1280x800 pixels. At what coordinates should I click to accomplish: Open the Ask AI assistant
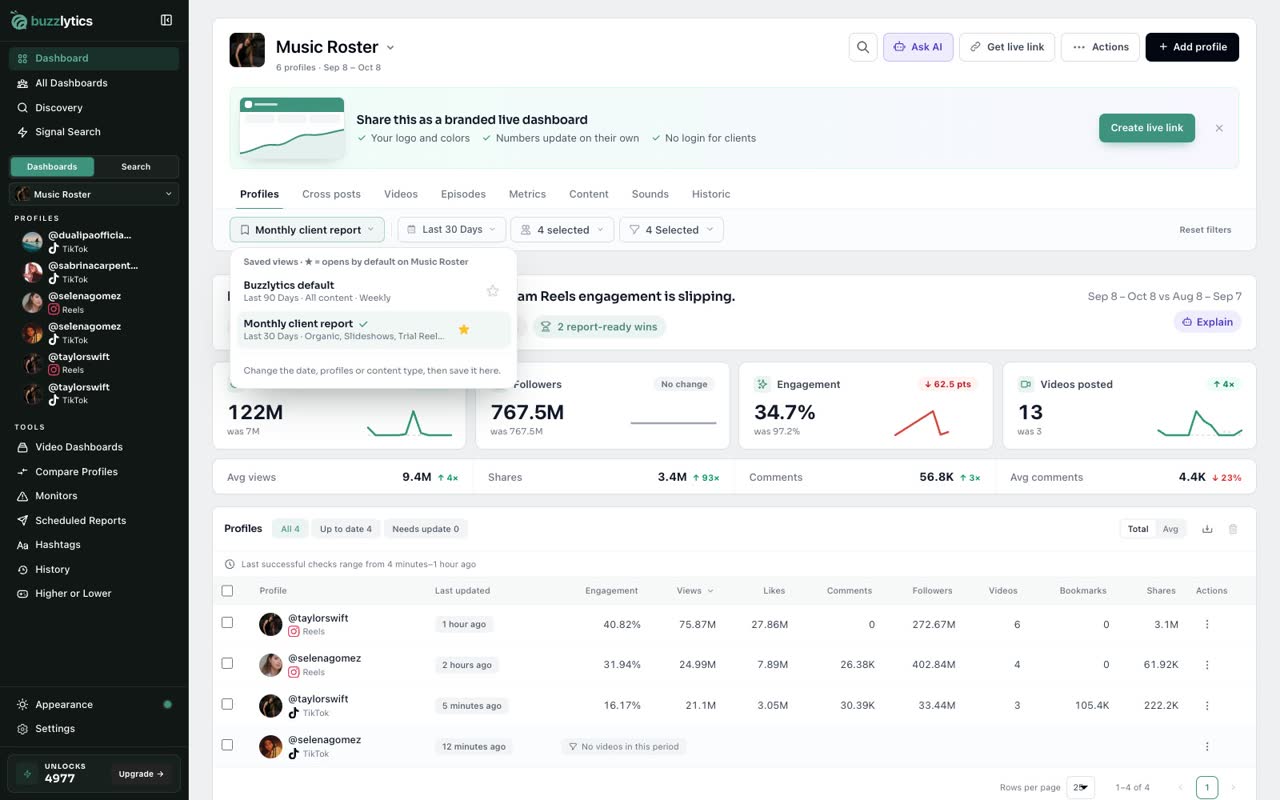coord(918,47)
